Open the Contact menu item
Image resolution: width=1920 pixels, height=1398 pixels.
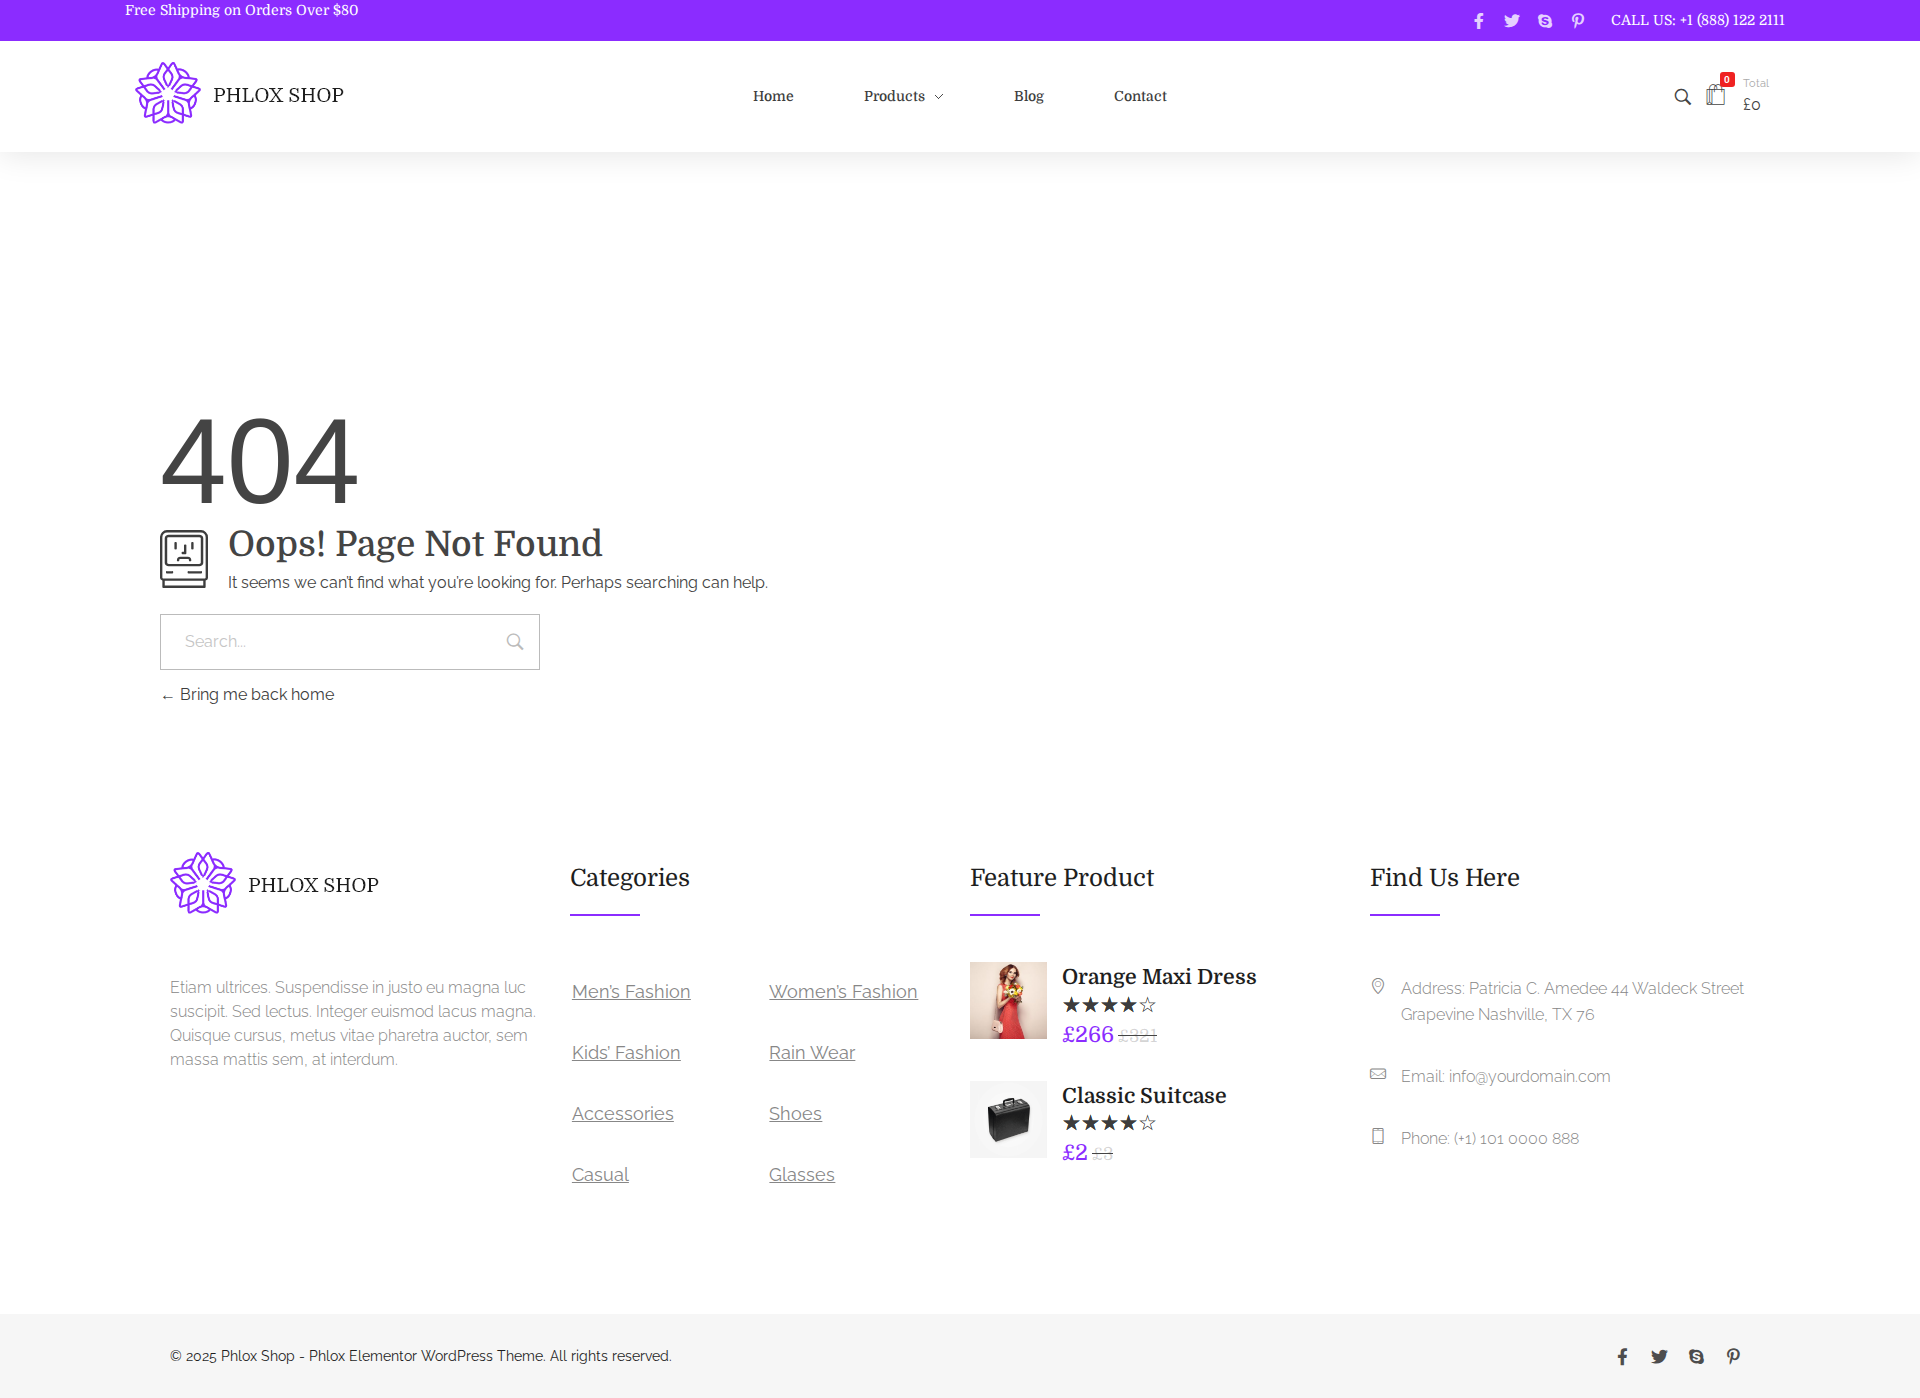[1140, 96]
